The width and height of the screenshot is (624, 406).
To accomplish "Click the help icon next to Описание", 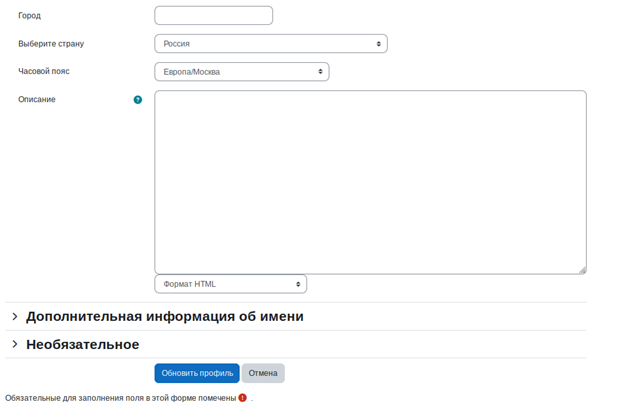I will [138, 100].
